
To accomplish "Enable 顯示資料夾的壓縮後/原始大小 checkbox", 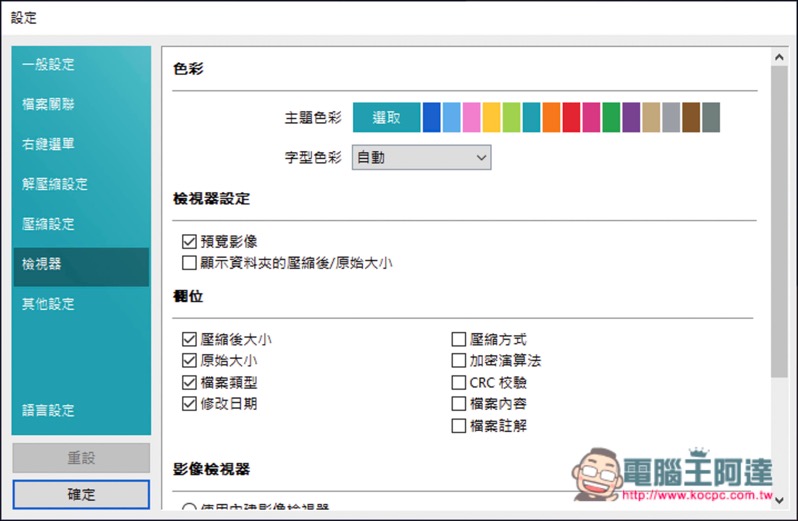I will (x=189, y=263).
